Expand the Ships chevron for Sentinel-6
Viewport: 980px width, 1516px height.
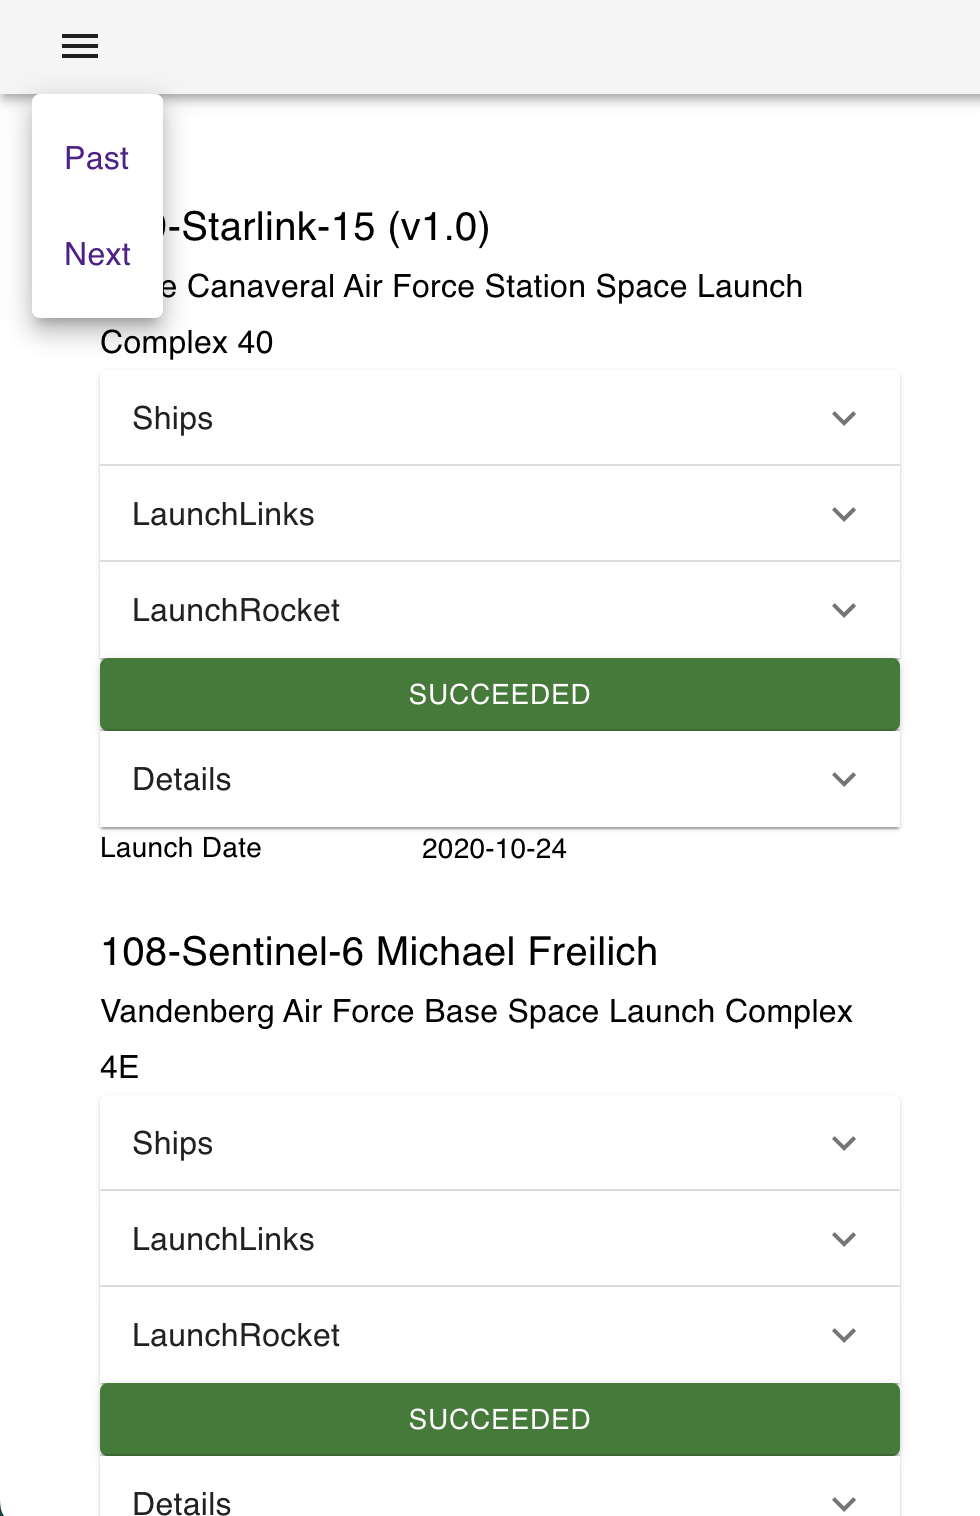click(843, 1142)
